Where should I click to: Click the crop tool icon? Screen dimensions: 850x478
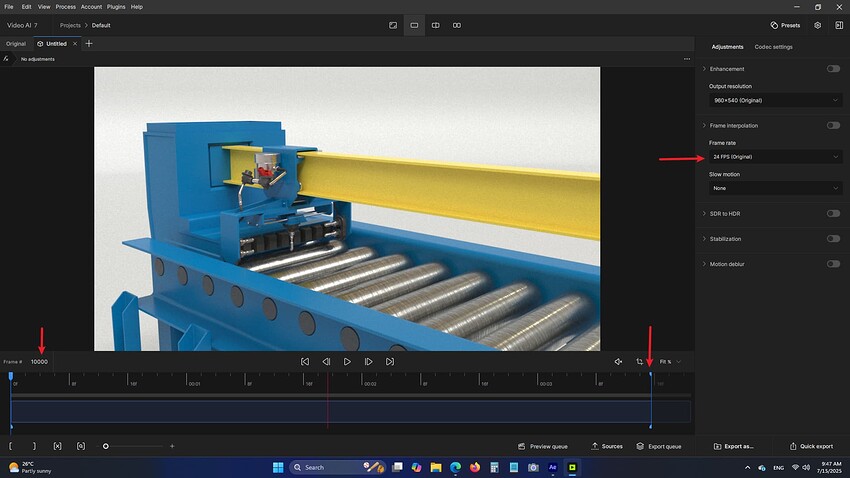coord(640,361)
